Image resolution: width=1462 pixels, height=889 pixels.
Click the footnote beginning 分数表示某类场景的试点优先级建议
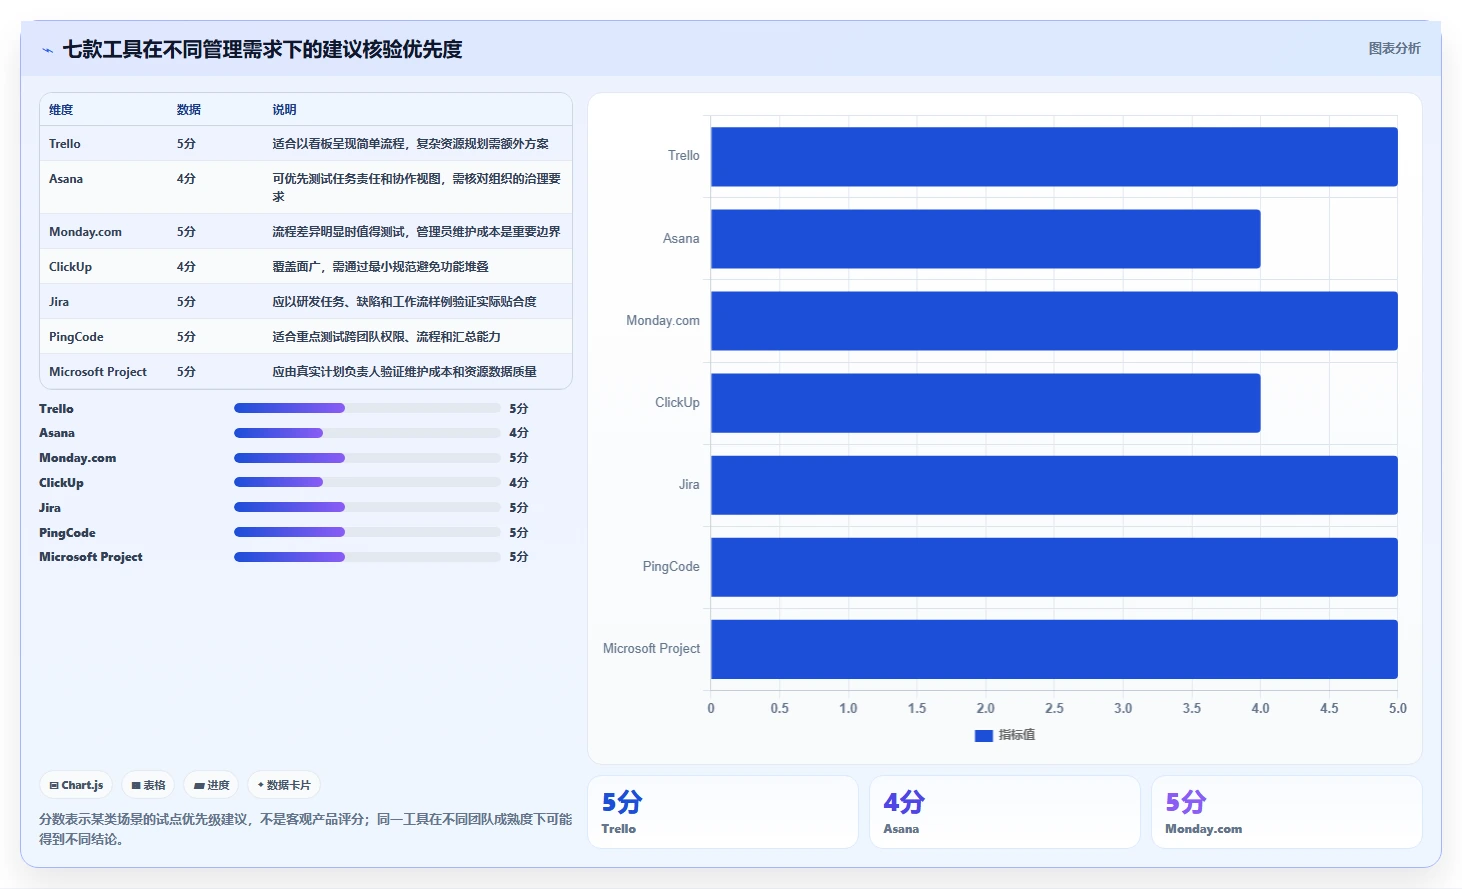[305, 829]
